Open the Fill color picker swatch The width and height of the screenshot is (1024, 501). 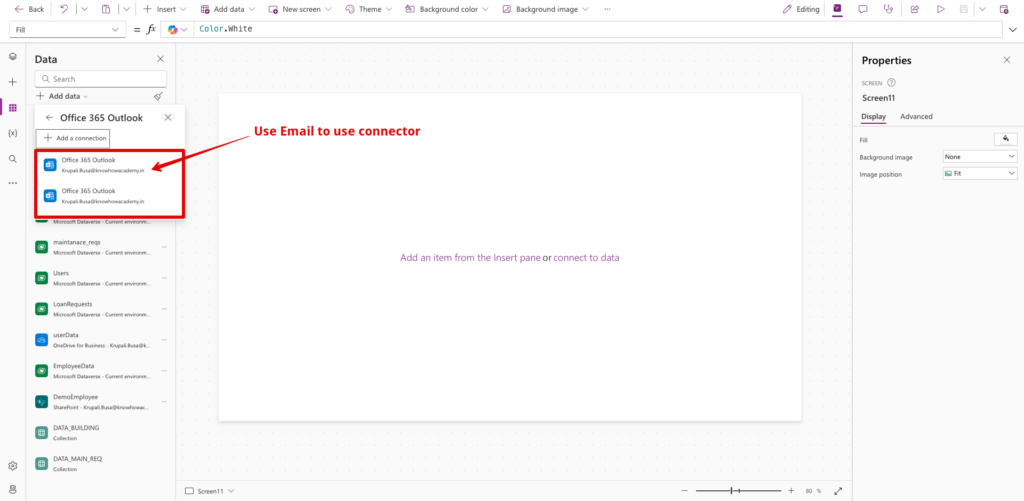1006,139
